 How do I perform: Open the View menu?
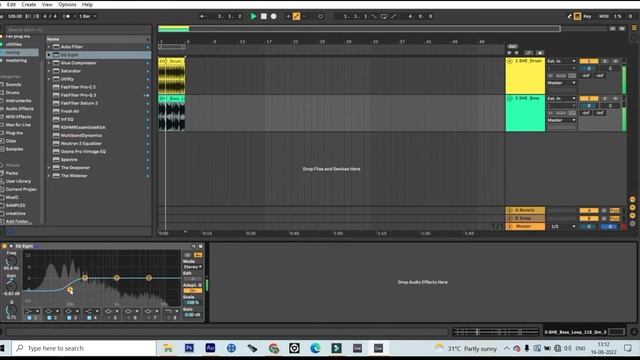point(47,4)
